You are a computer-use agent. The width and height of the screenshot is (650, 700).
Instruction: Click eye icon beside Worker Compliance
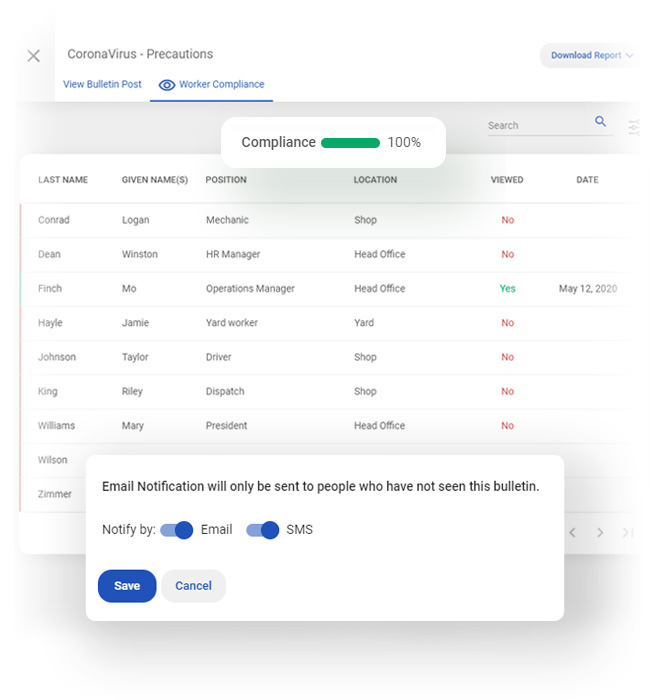tap(167, 85)
